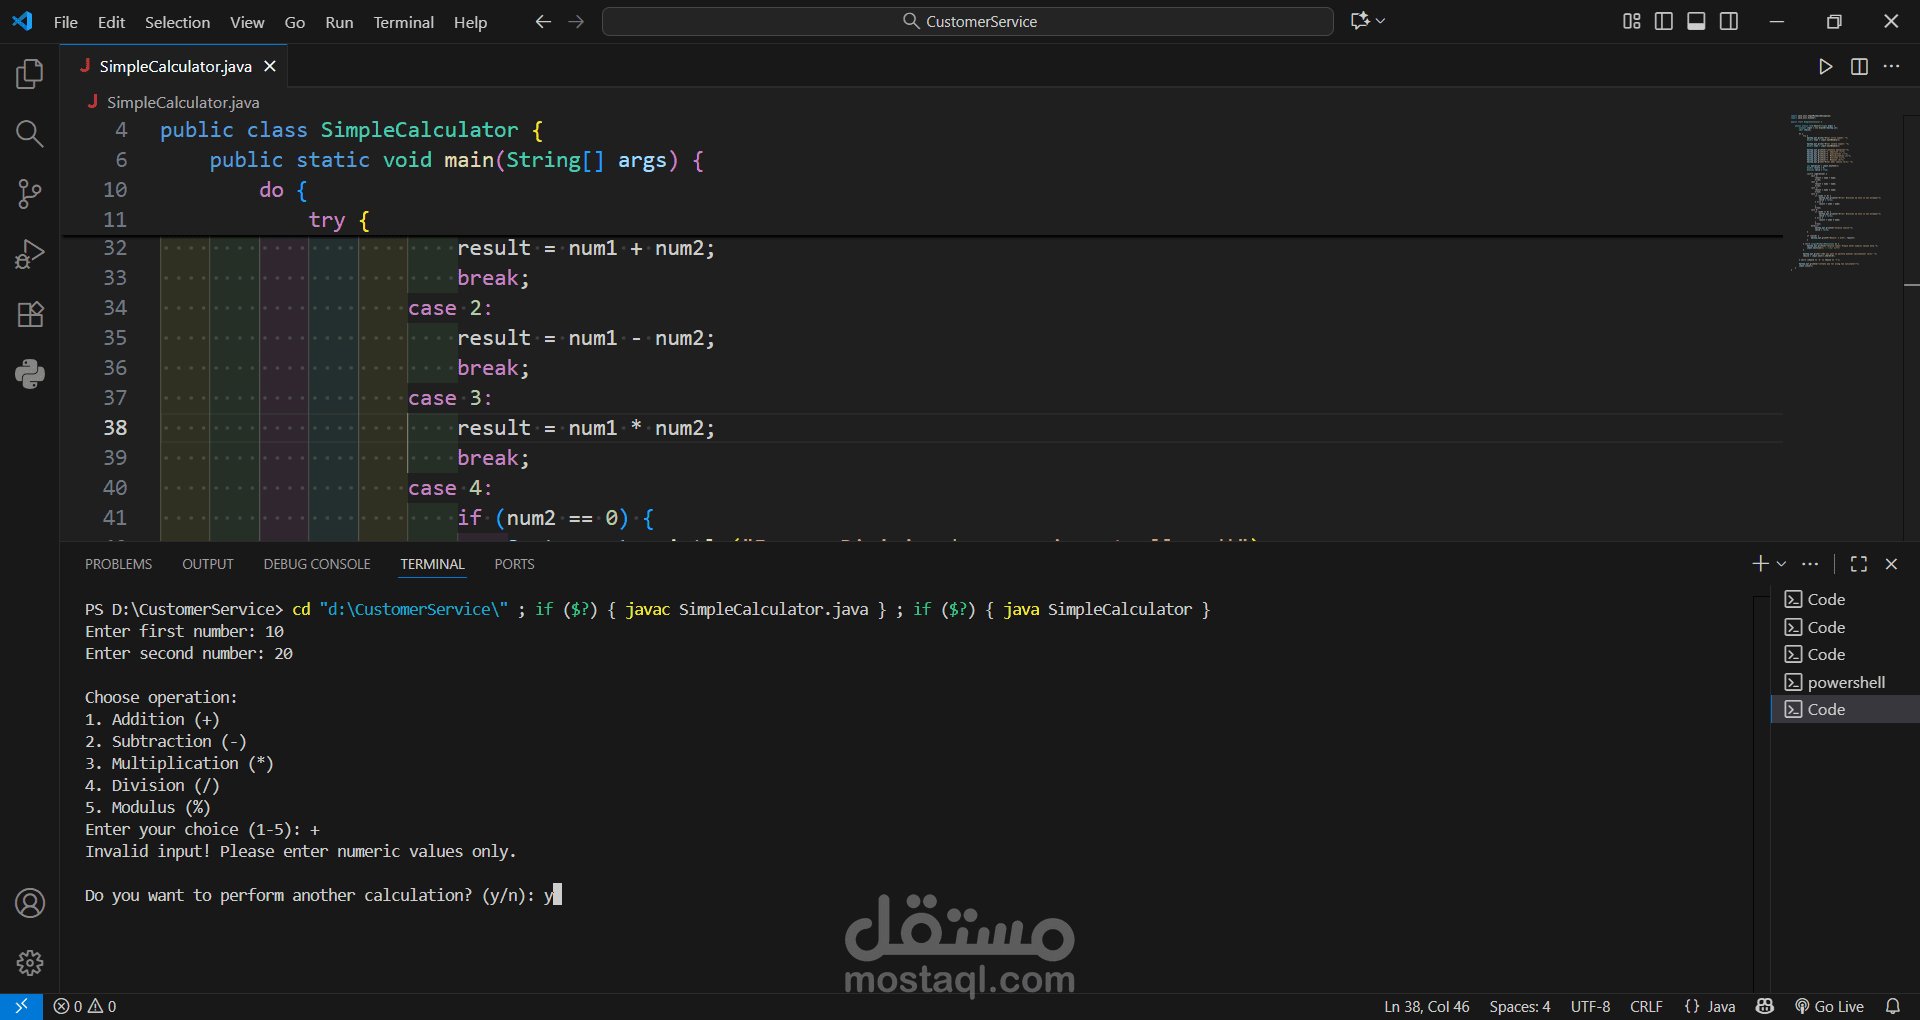
Task: Select the powershell terminal
Action: [1845, 682]
